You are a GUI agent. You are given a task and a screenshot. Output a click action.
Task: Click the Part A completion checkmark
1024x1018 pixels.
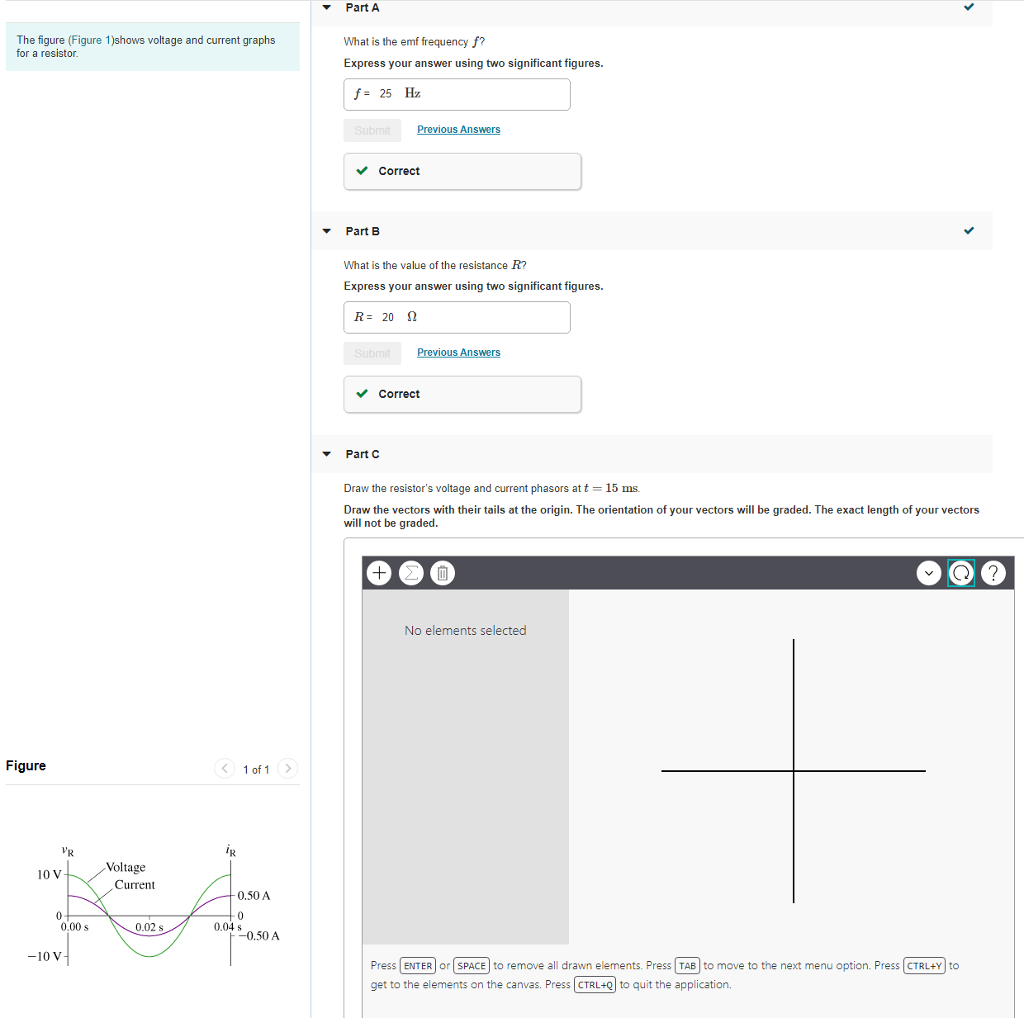[968, 8]
